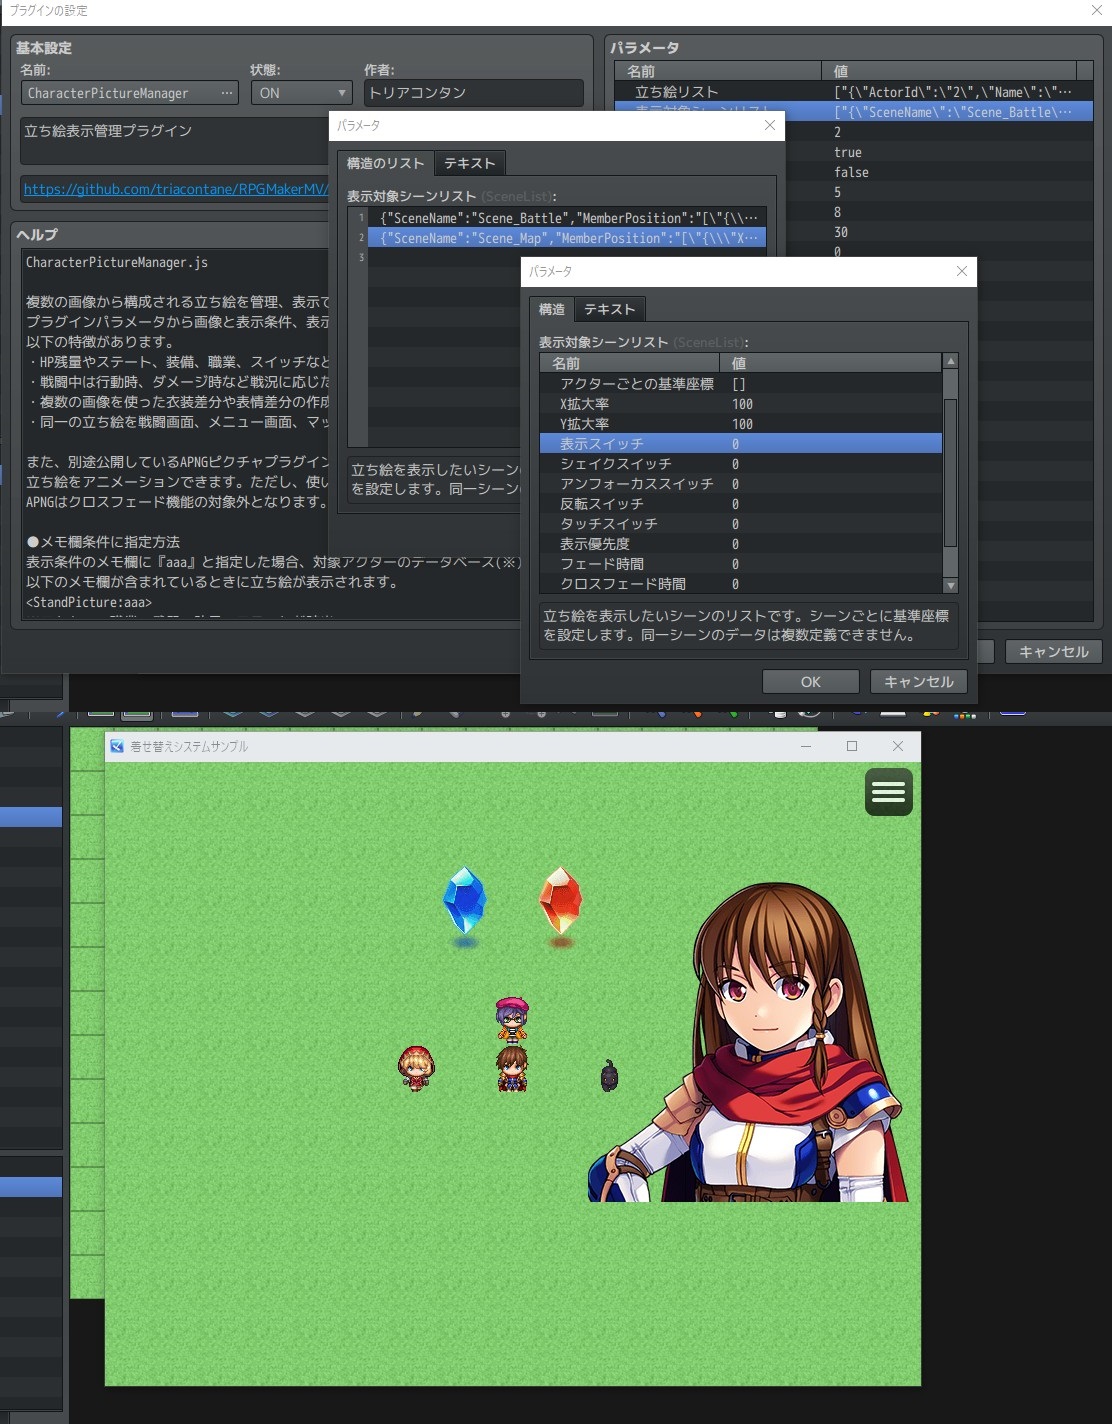Screen dimensions: 1112x1424
Task: Click the scroll-down arrow in SceneList table
Action: click(950, 585)
